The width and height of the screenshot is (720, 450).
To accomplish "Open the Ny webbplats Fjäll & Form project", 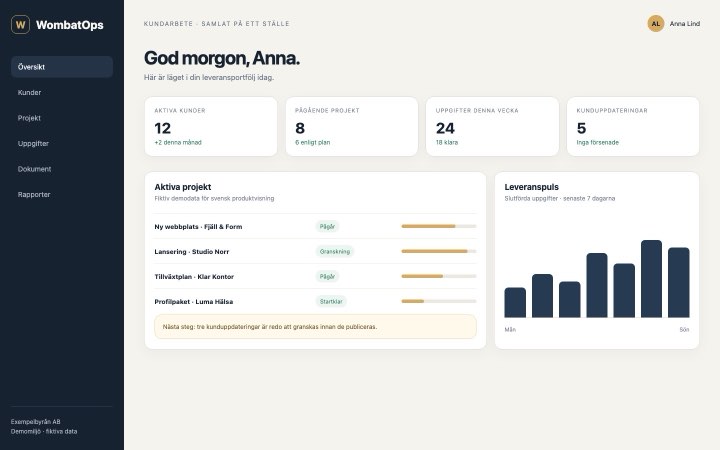I will point(198,226).
